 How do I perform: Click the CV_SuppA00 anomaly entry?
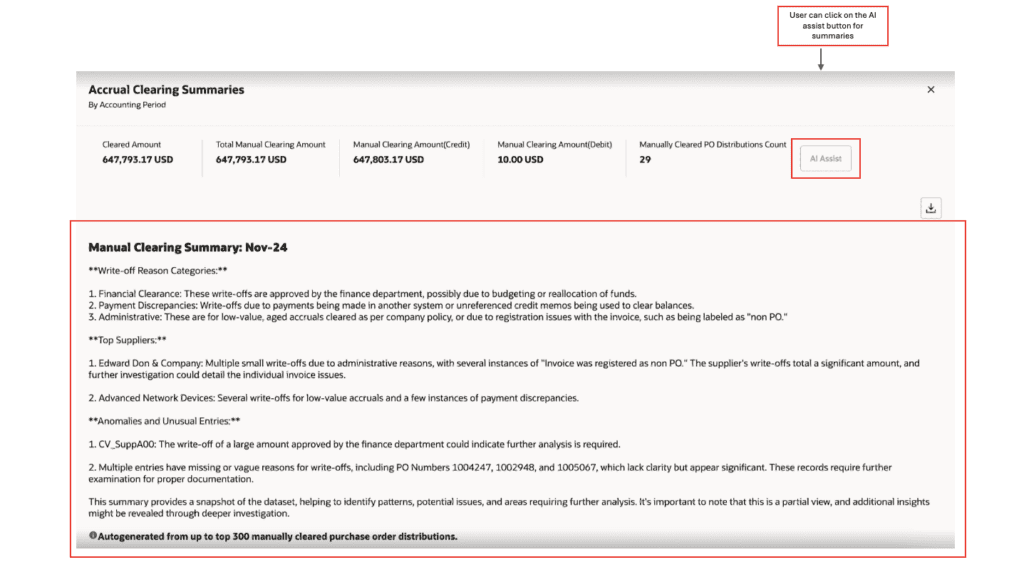[126, 442]
